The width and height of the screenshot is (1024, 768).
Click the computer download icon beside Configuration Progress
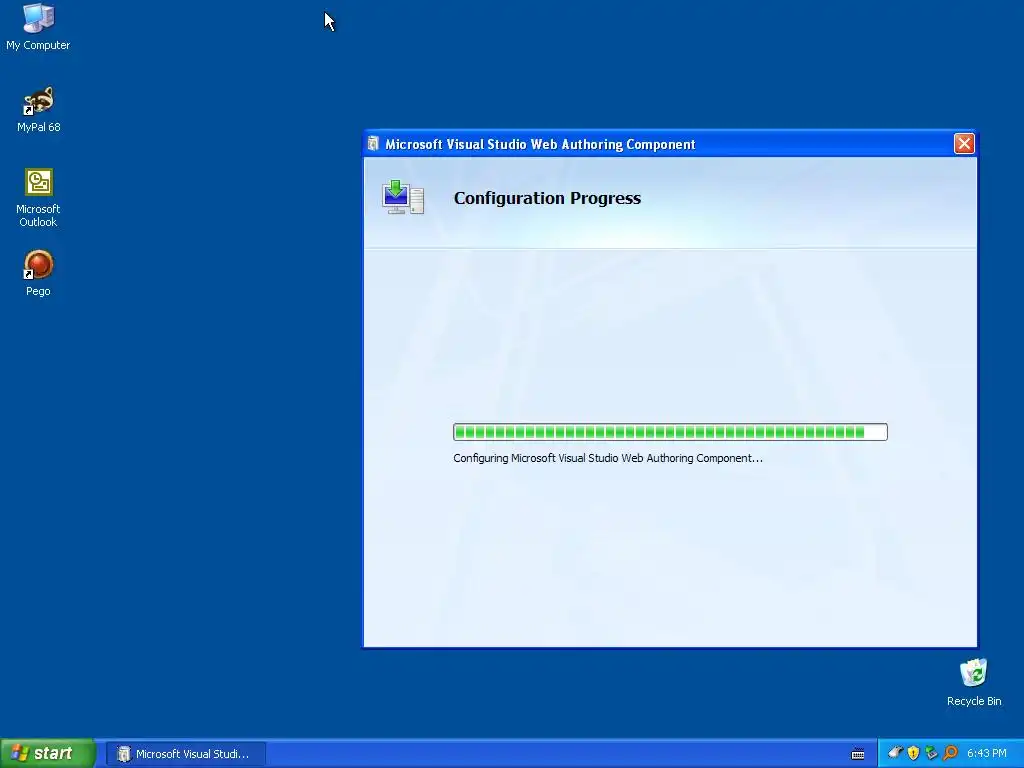pos(403,197)
